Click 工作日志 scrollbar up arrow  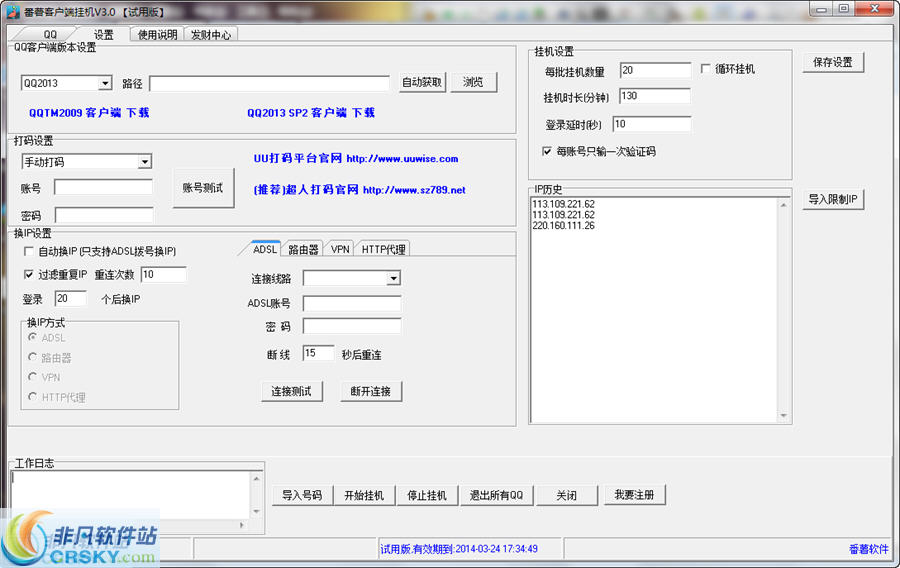pyautogui.click(x=257, y=478)
